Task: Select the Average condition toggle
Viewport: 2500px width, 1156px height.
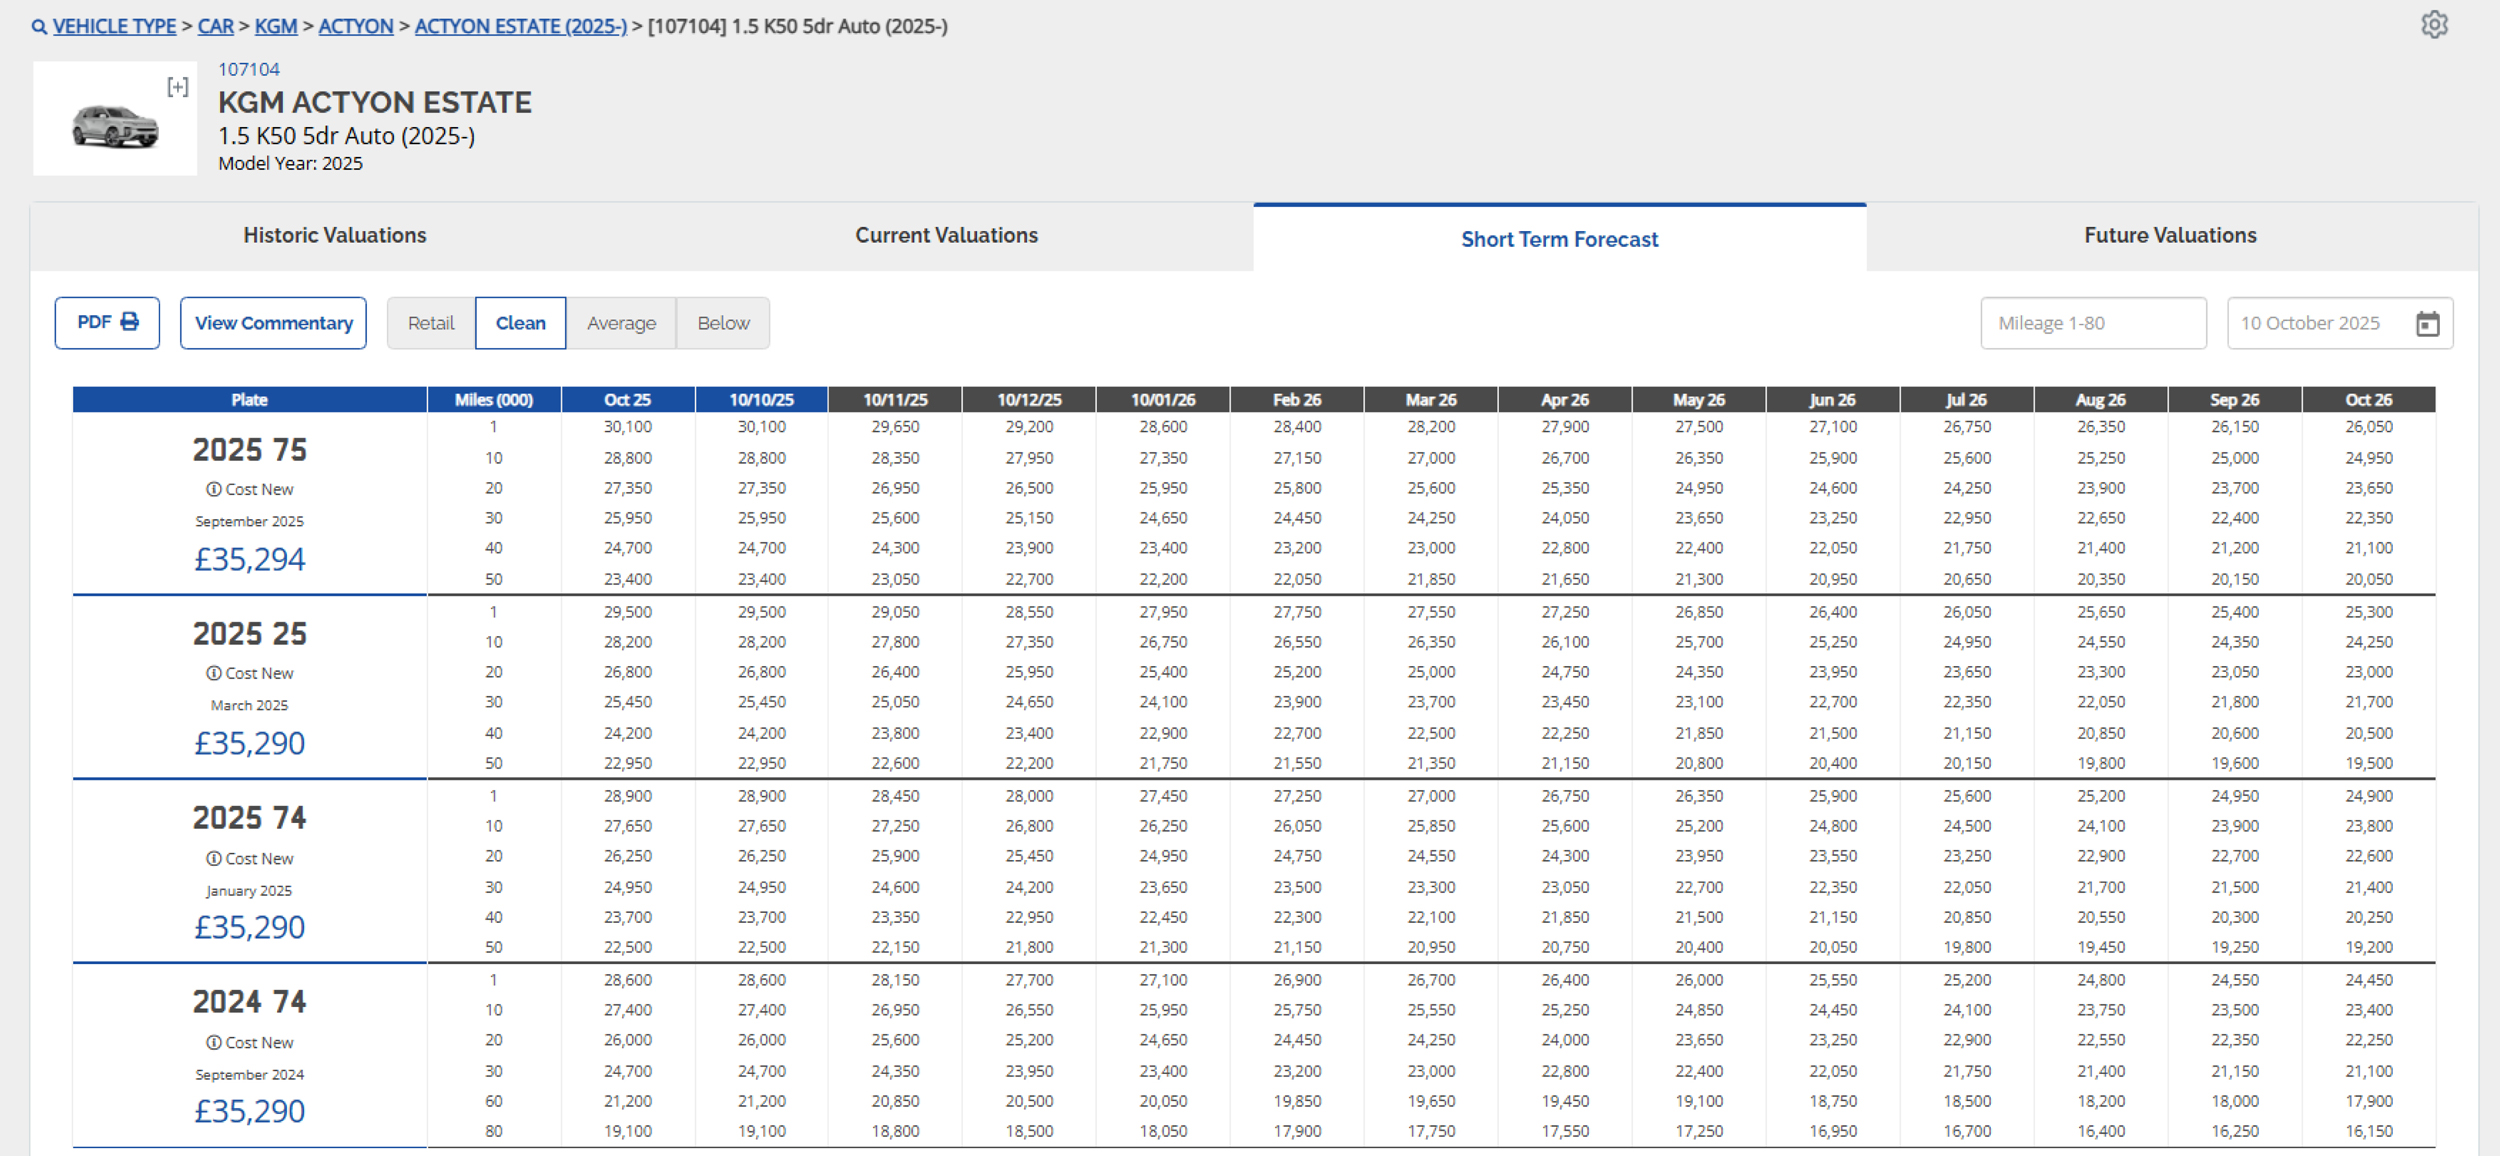Action: pos(621,323)
